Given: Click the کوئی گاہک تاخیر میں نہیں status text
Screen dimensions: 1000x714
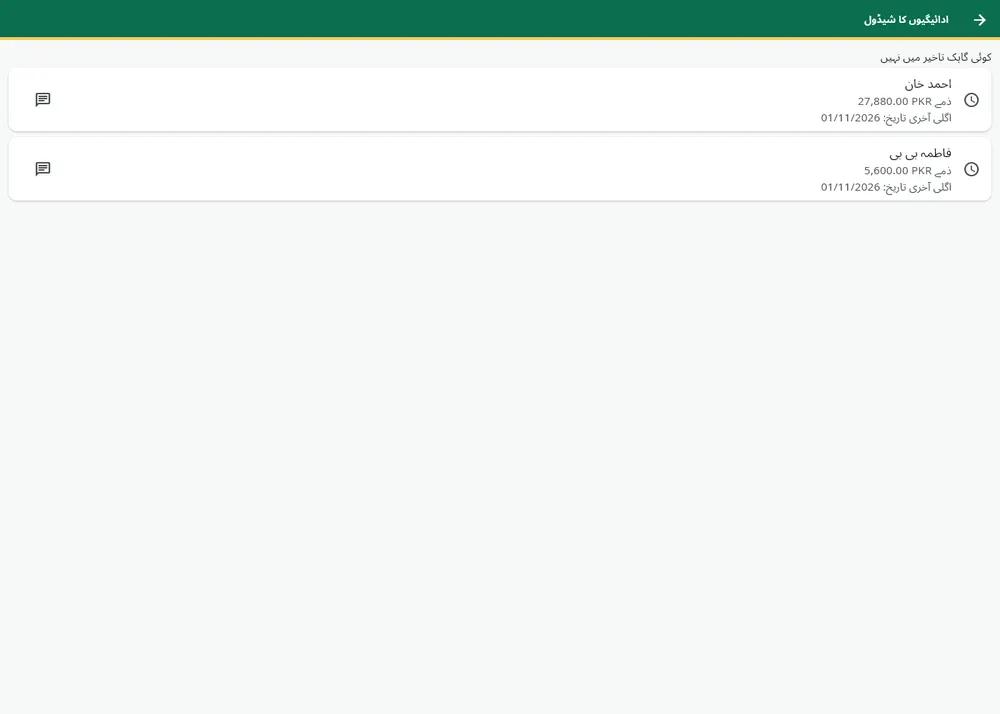Looking at the screenshot, I should tap(936, 57).
